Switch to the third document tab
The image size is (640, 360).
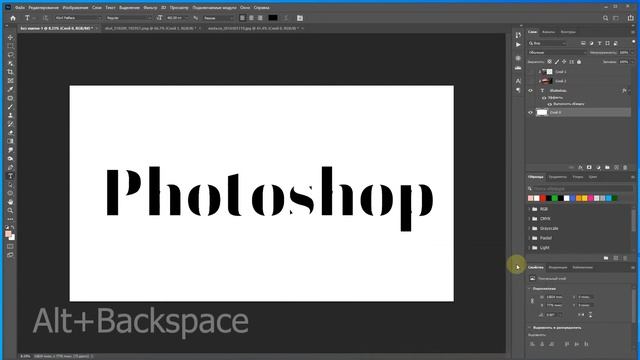tap(253, 29)
